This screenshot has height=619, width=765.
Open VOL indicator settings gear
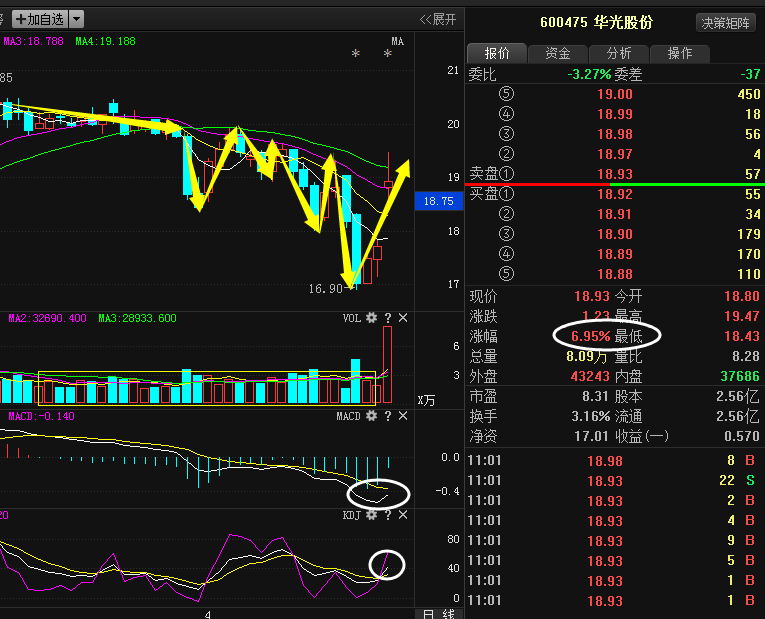371,318
